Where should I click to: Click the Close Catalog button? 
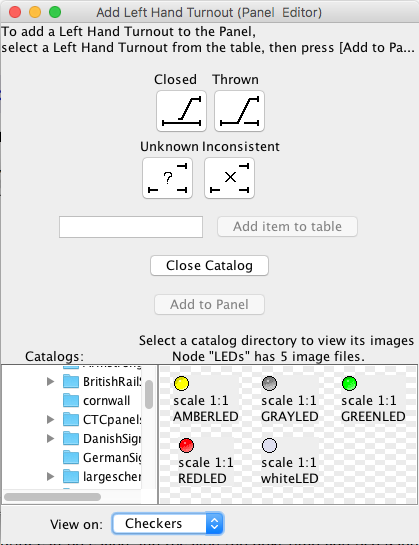(209, 266)
